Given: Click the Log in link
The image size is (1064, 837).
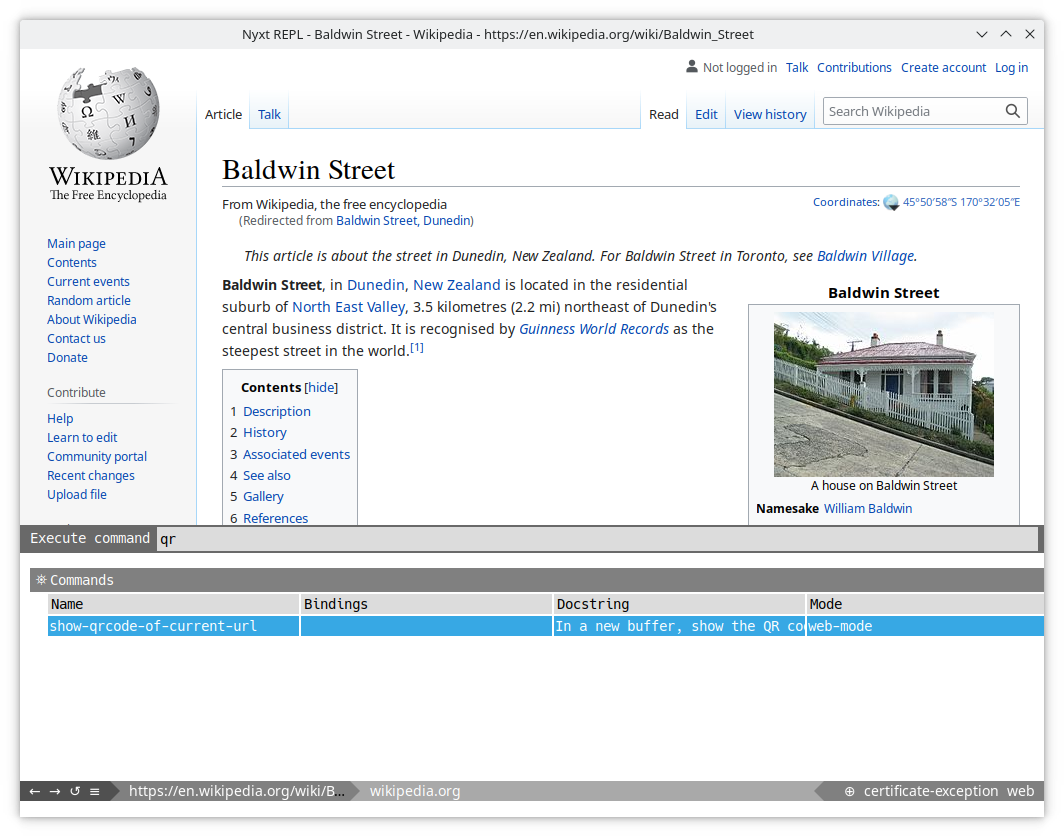Looking at the screenshot, I should point(1011,68).
